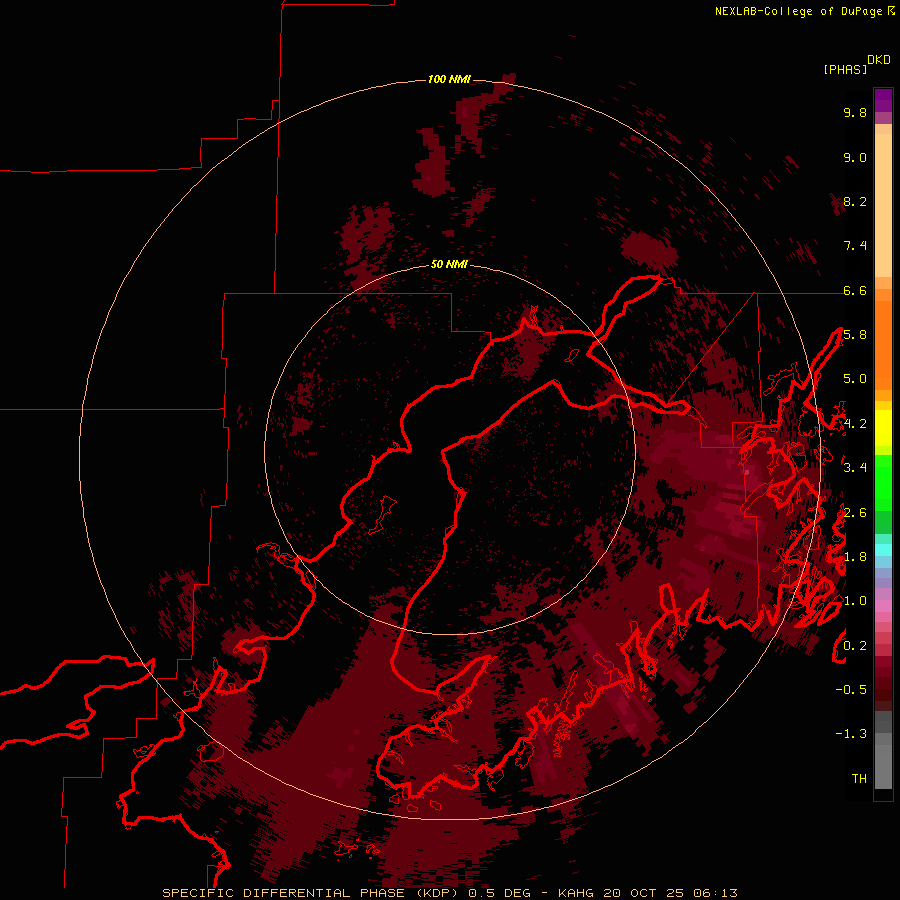Click the [PHAS] label above the color scale

(x=845, y=69)
